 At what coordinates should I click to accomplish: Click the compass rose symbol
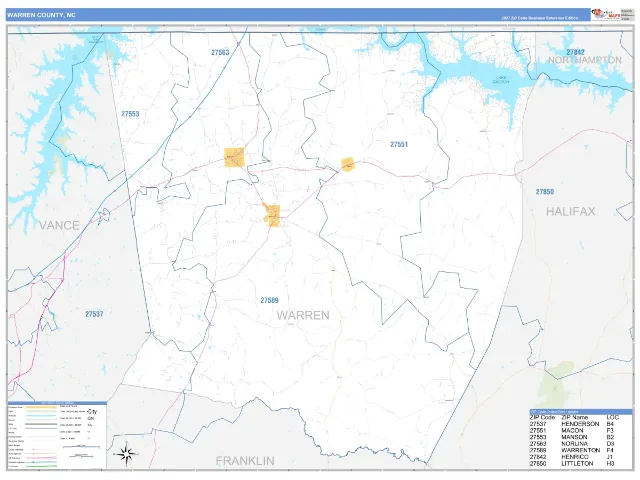(126, 454)
